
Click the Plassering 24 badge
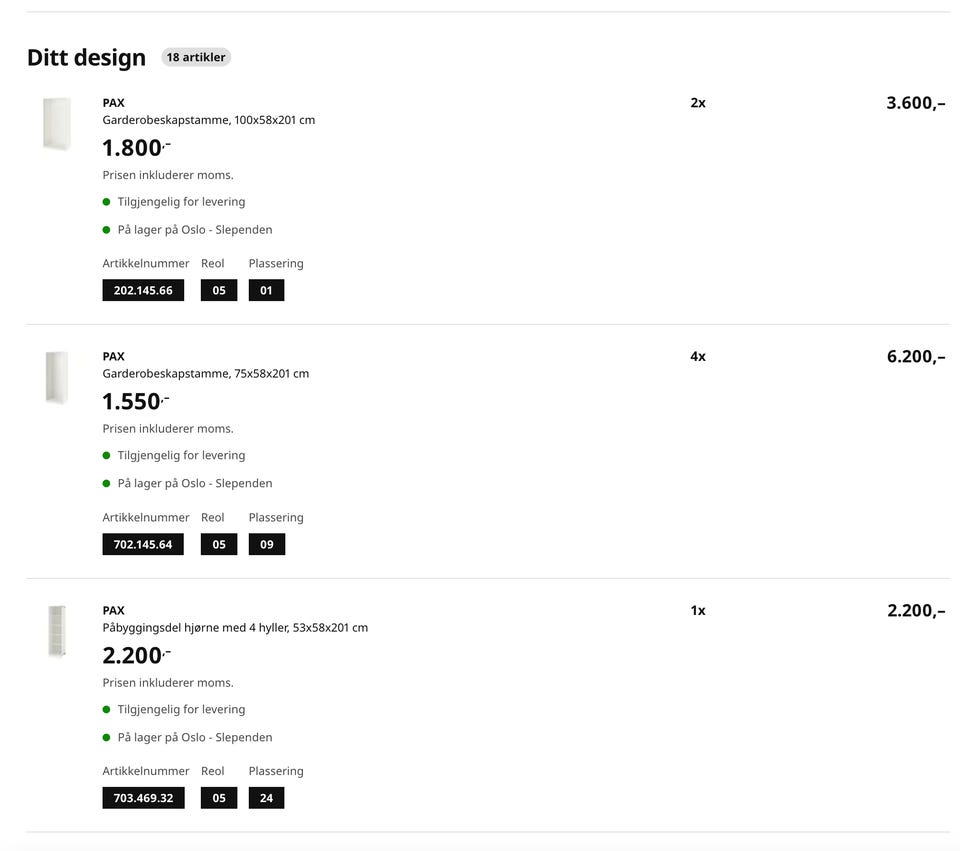266,798
